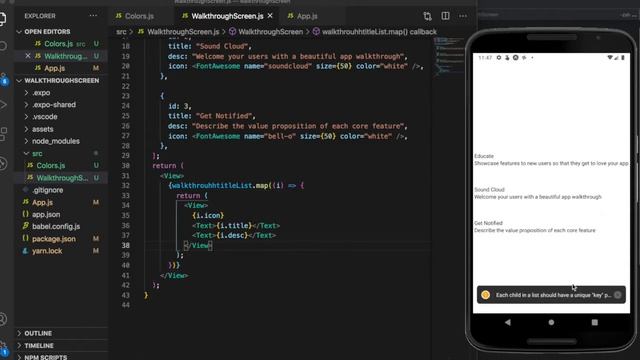
Task: Click 'Educate' text in emulator
Action: [x=484, y=156]
